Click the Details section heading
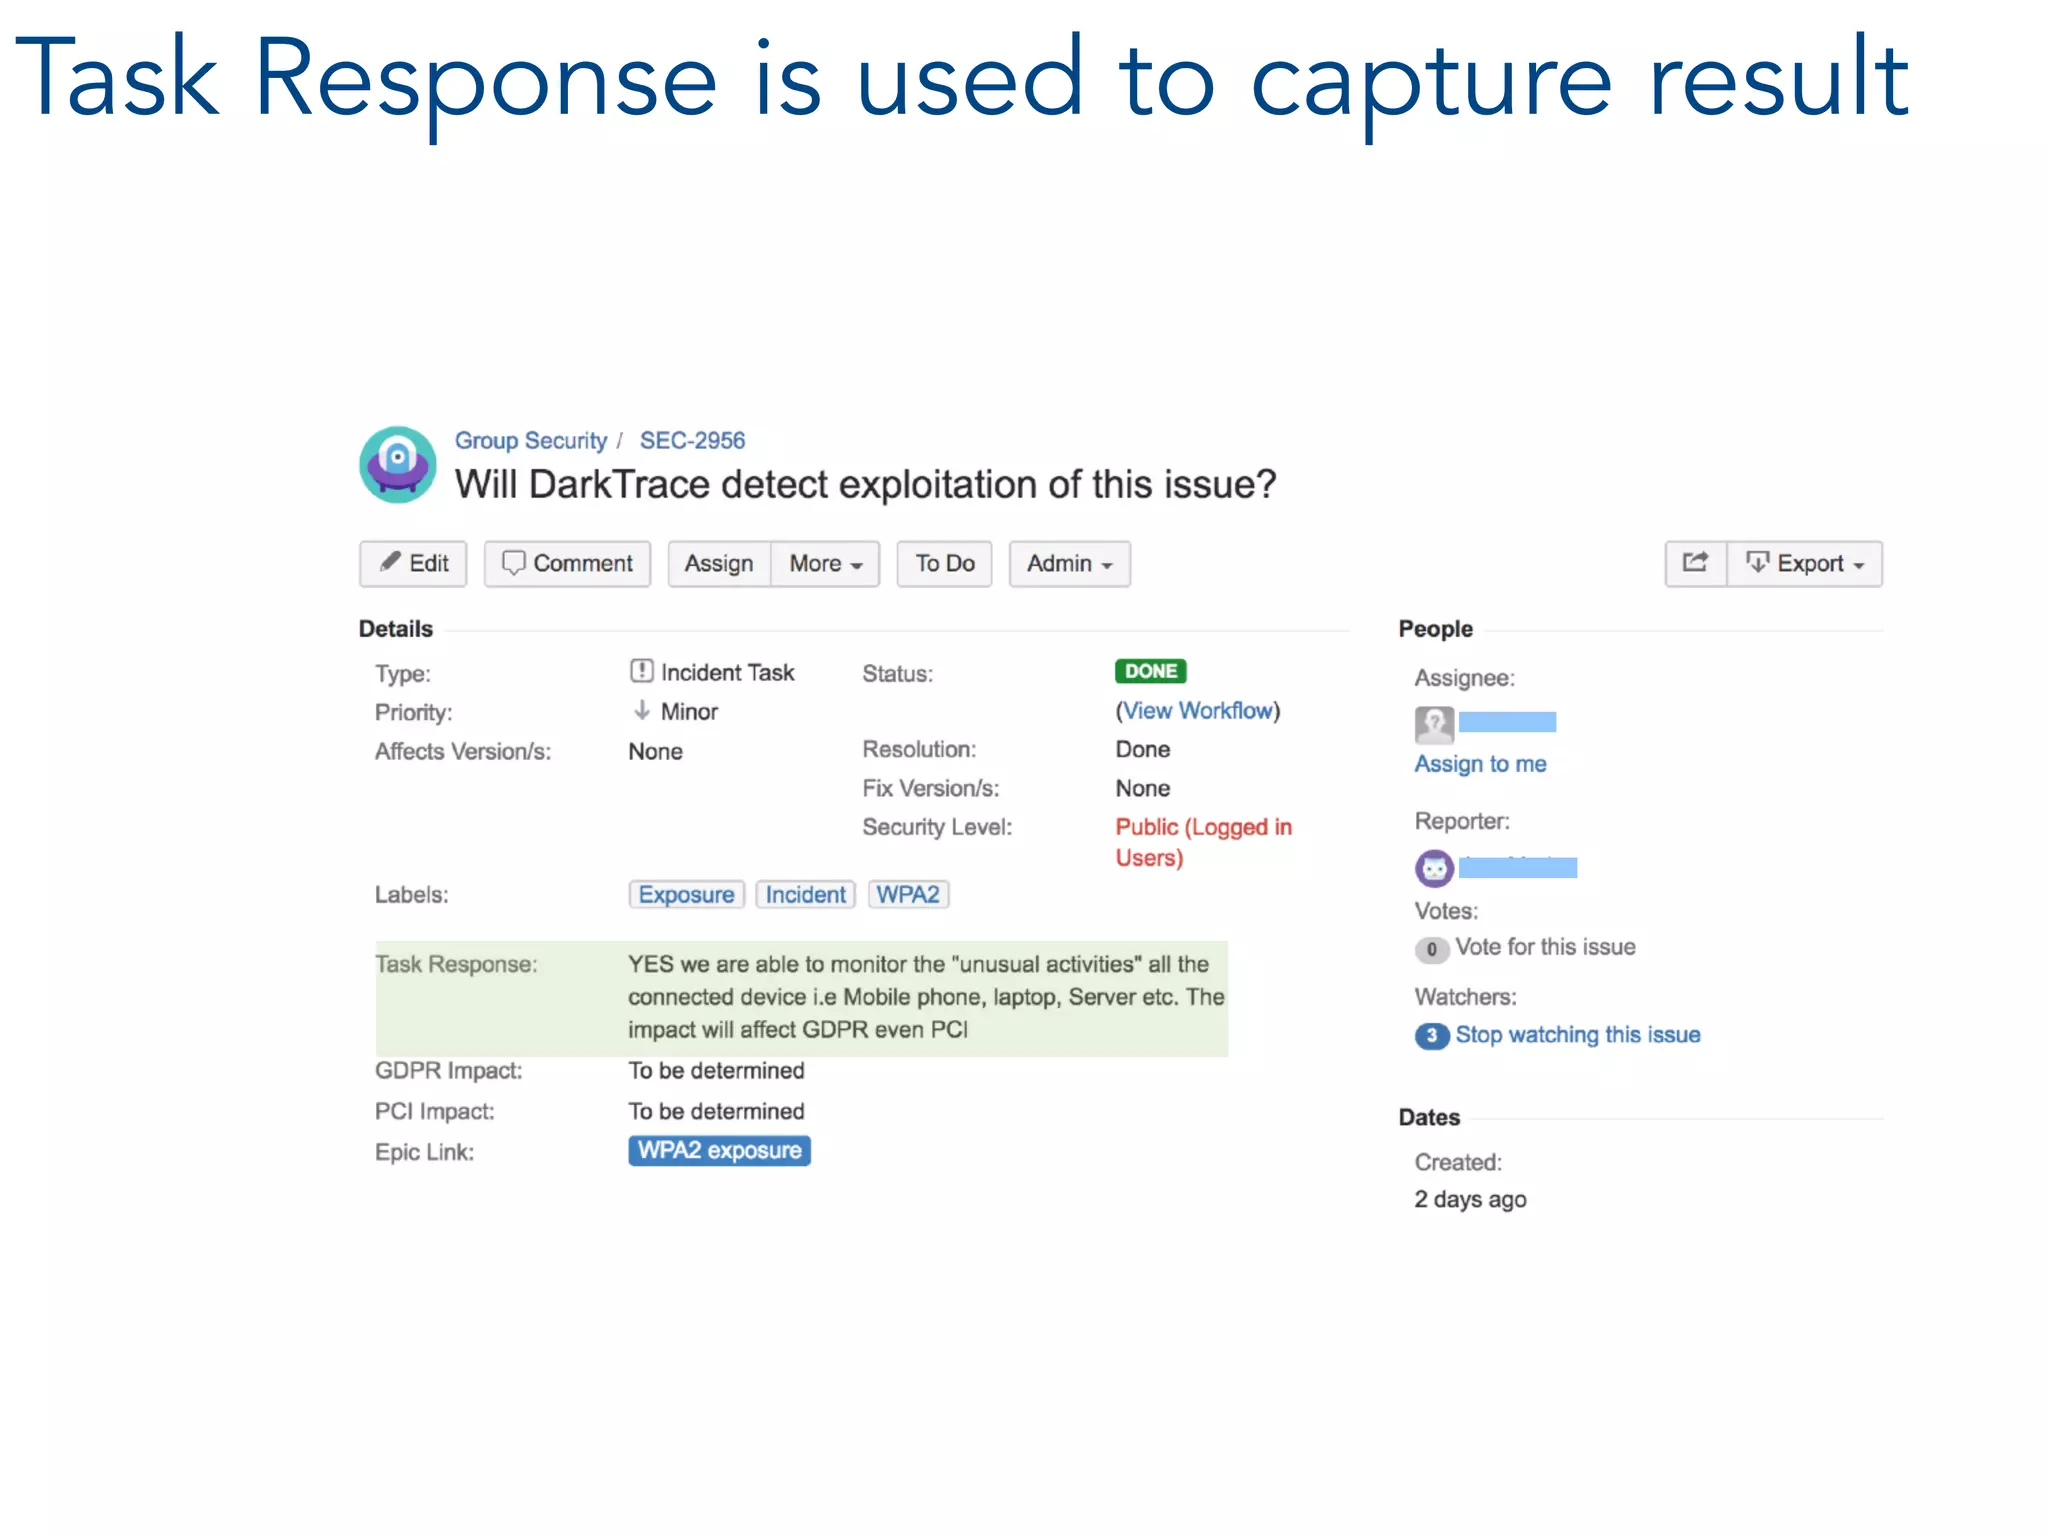 coord(396,629)
